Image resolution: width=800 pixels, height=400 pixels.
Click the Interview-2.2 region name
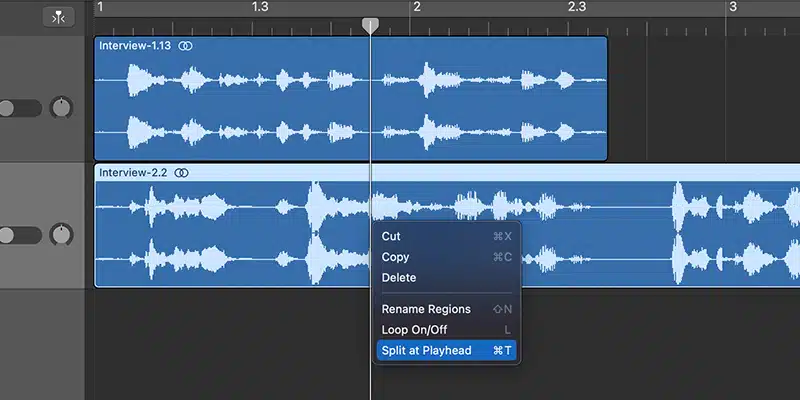pos(133,172)
